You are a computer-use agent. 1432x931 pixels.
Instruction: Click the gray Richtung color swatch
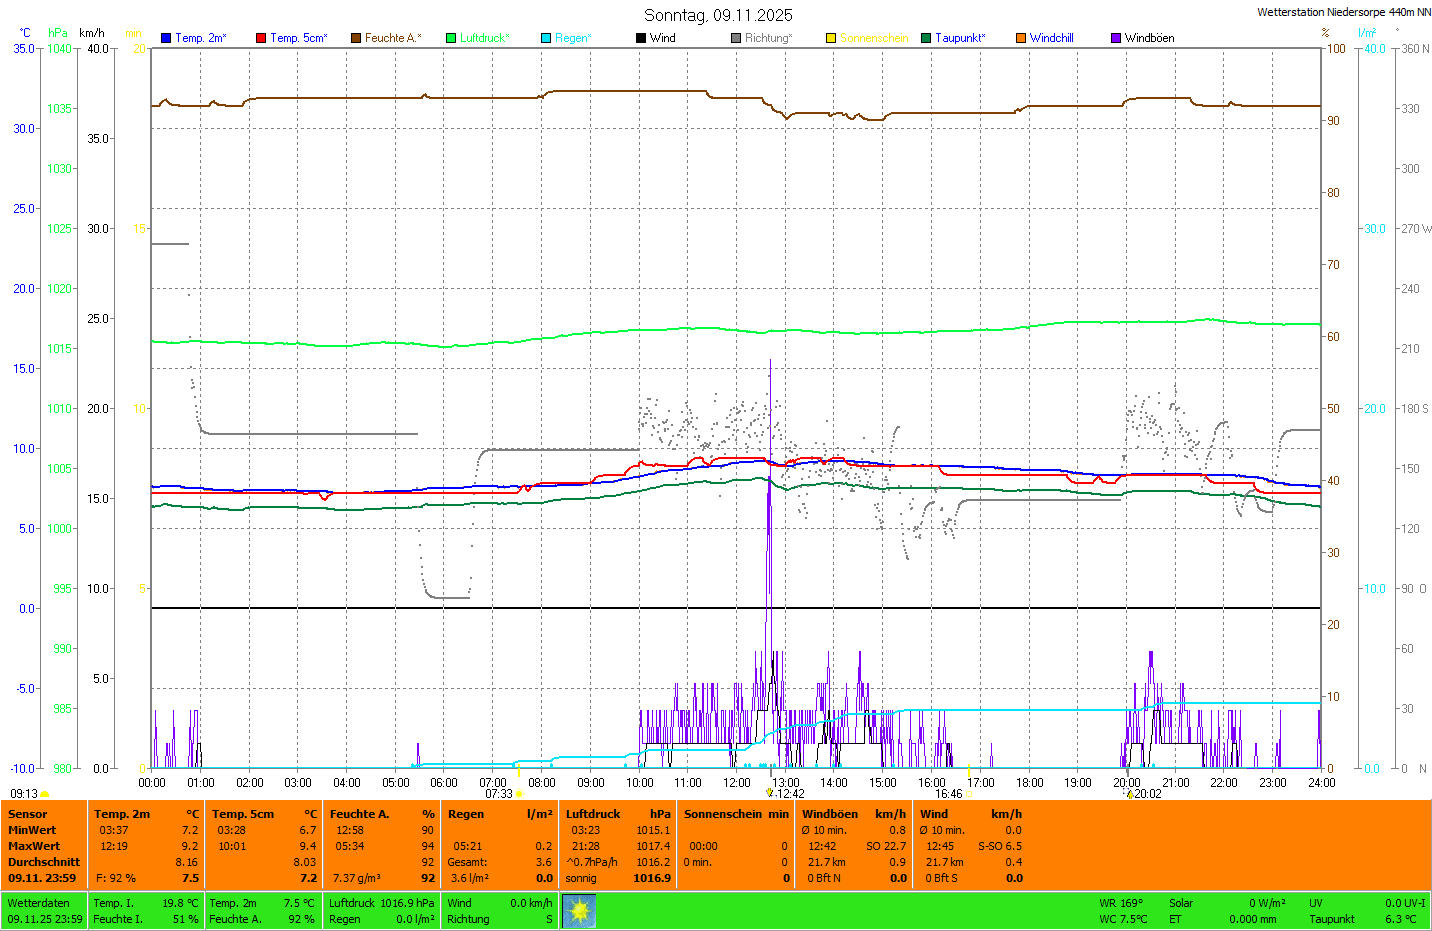736,38
